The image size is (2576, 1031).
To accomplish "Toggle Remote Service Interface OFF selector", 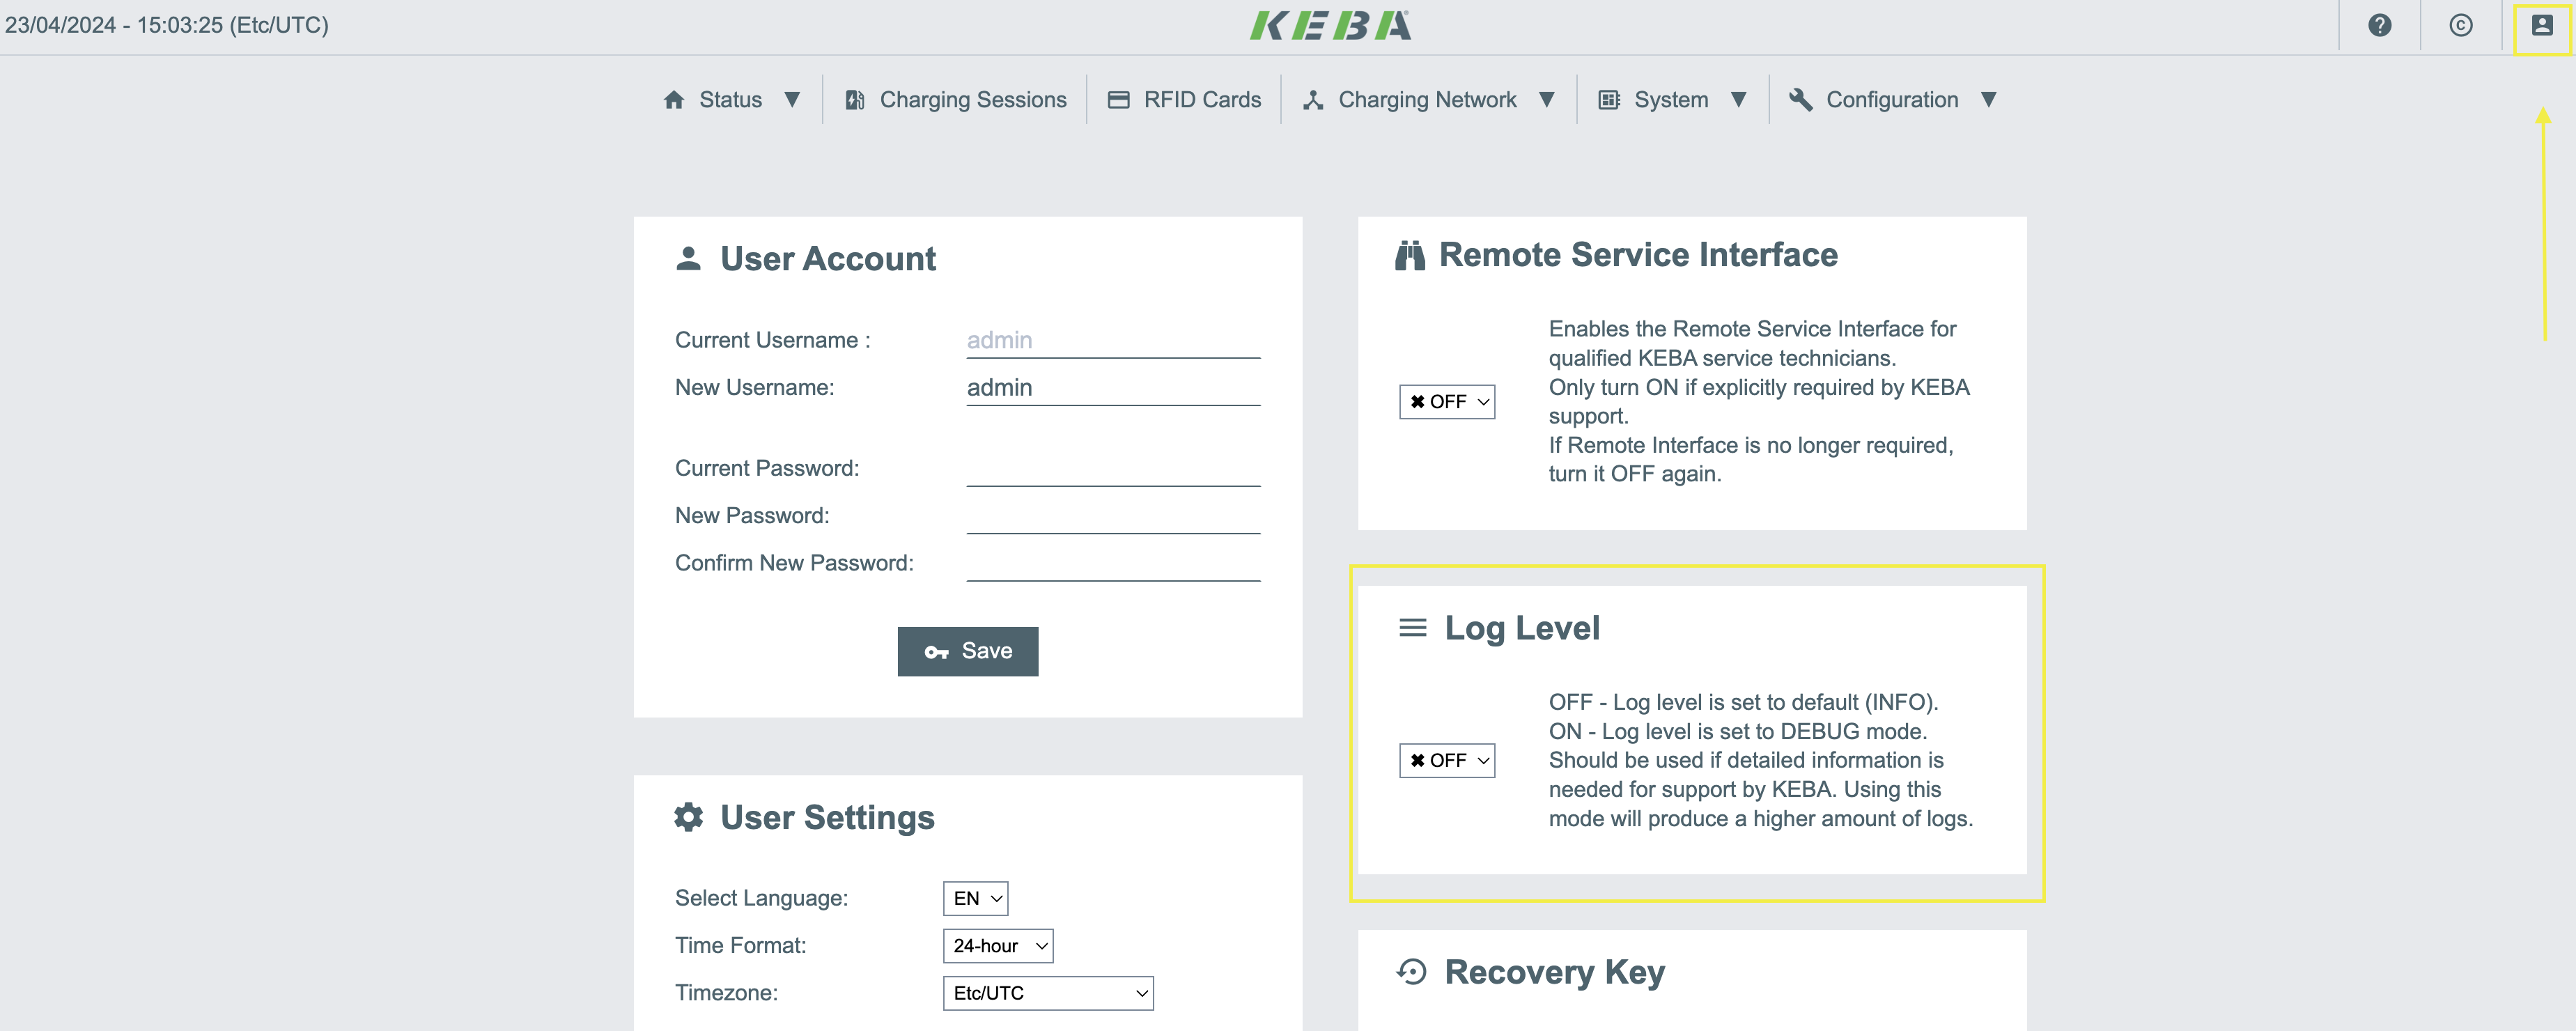I will coord(1446,402).
